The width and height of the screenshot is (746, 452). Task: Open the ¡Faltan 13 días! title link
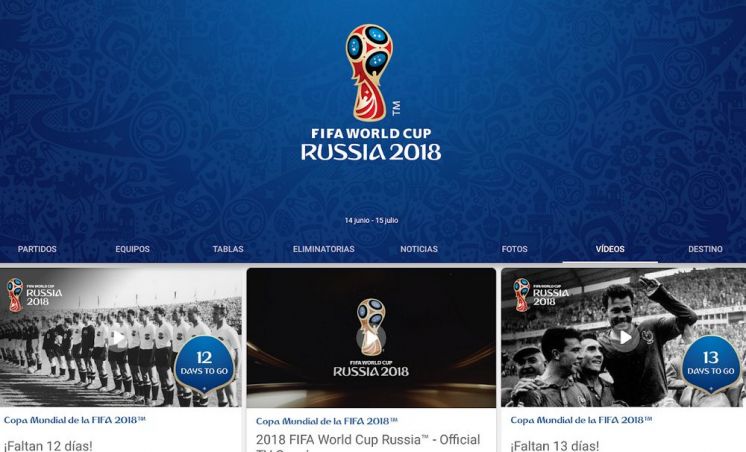tap(555, 446)
